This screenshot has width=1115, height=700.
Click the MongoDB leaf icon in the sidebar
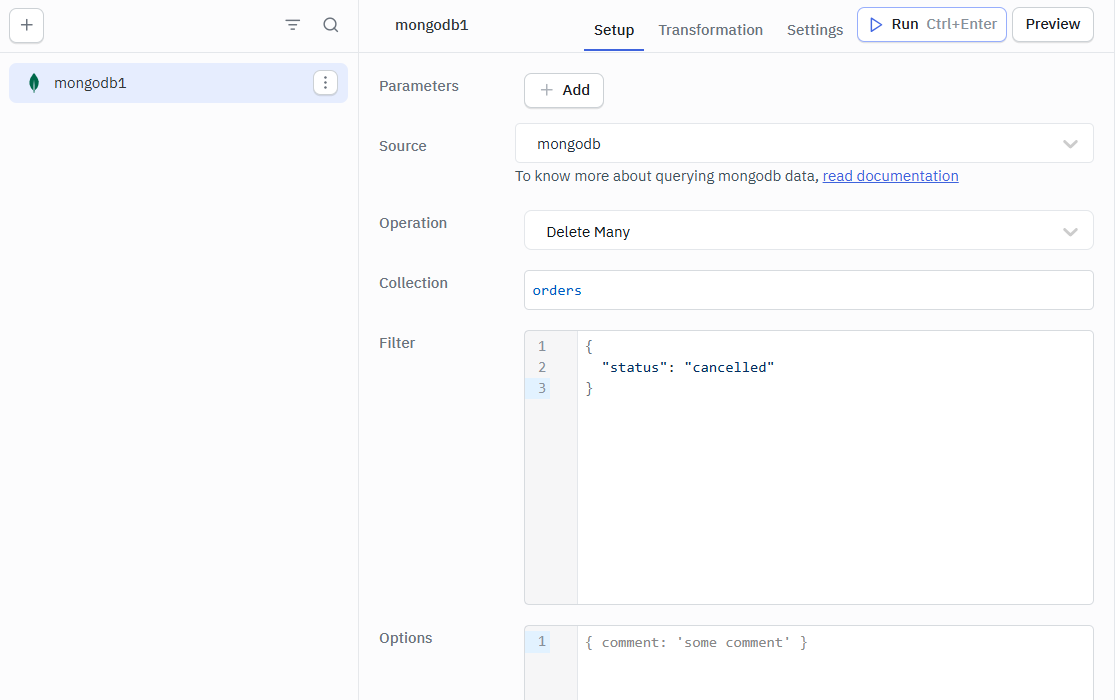34,83
